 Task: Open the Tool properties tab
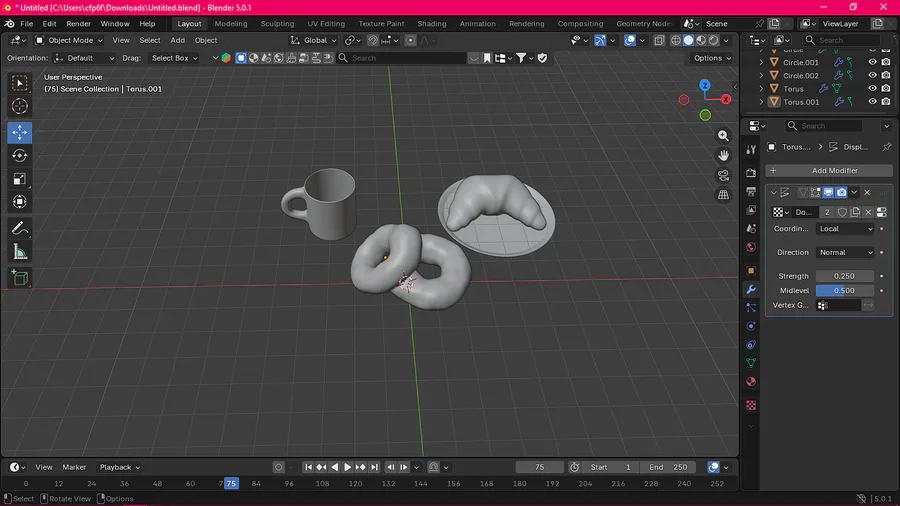point(751,150)
